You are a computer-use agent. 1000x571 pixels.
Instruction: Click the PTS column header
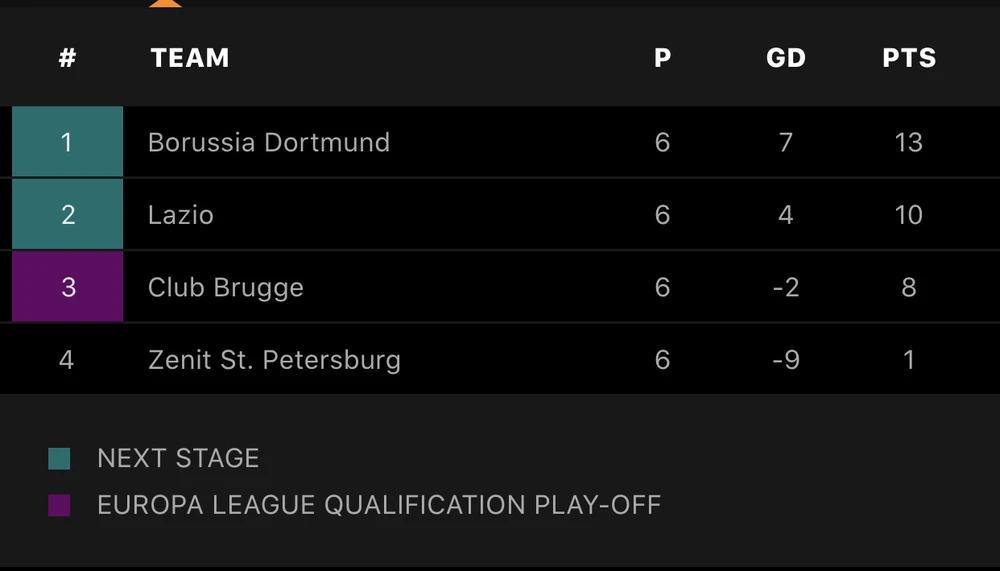click(909, 58)
